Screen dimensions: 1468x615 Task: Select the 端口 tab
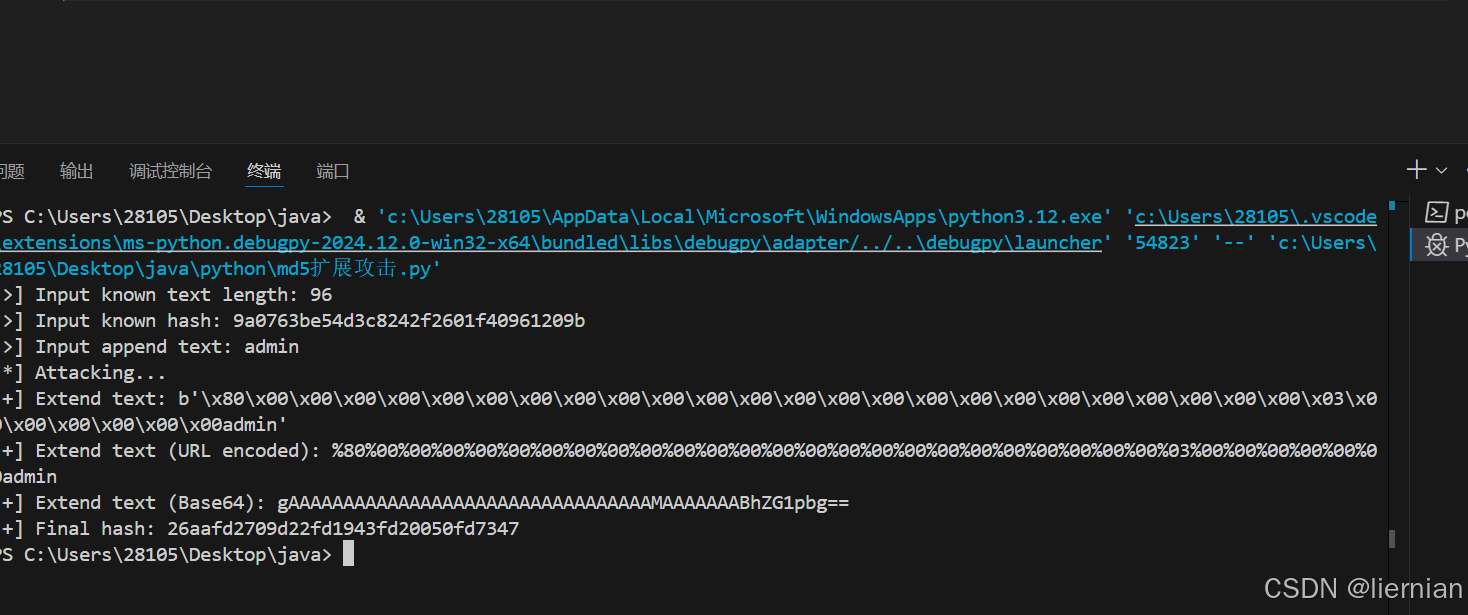coord(332,171)
